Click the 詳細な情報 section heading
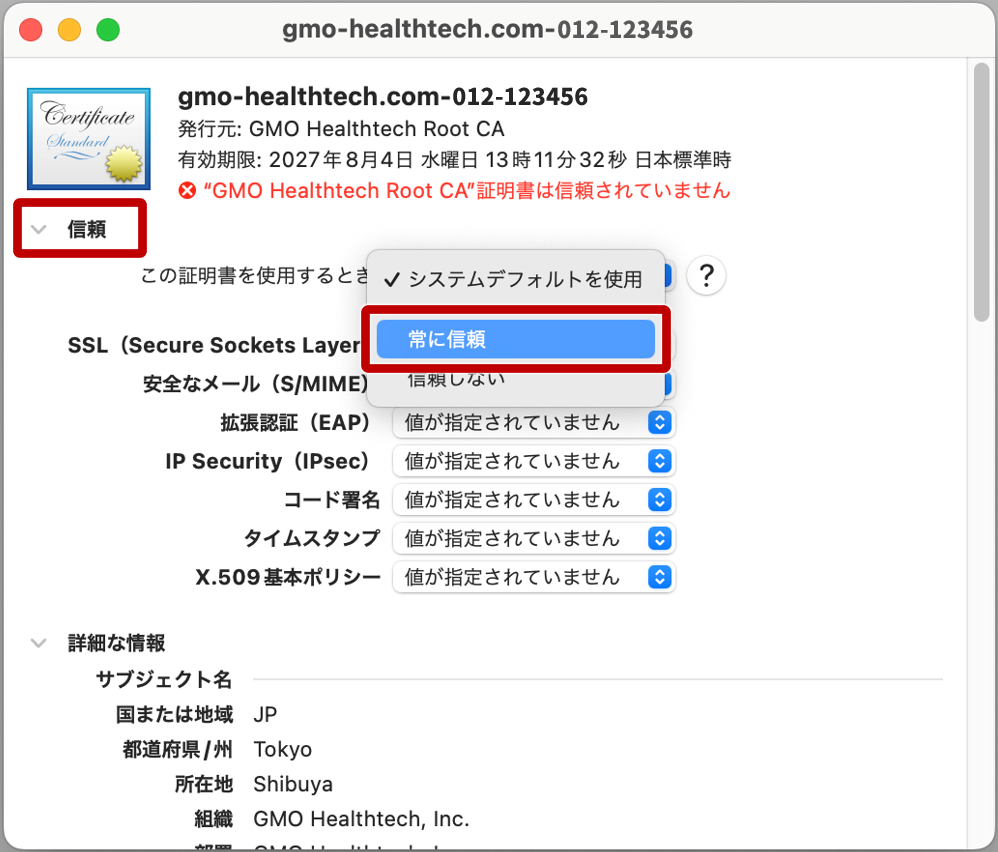998x852 pixels. point(116,643)
